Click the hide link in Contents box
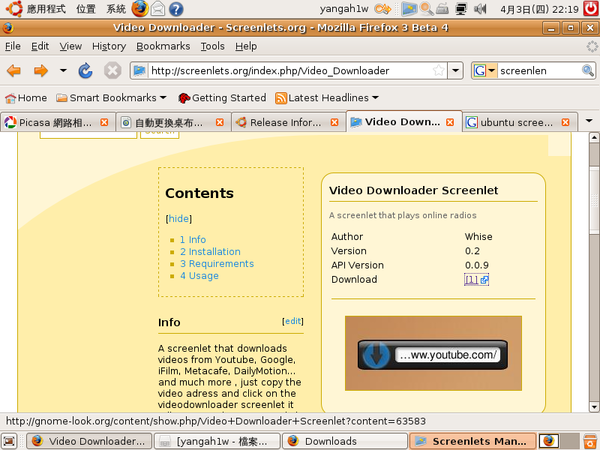 179,218
